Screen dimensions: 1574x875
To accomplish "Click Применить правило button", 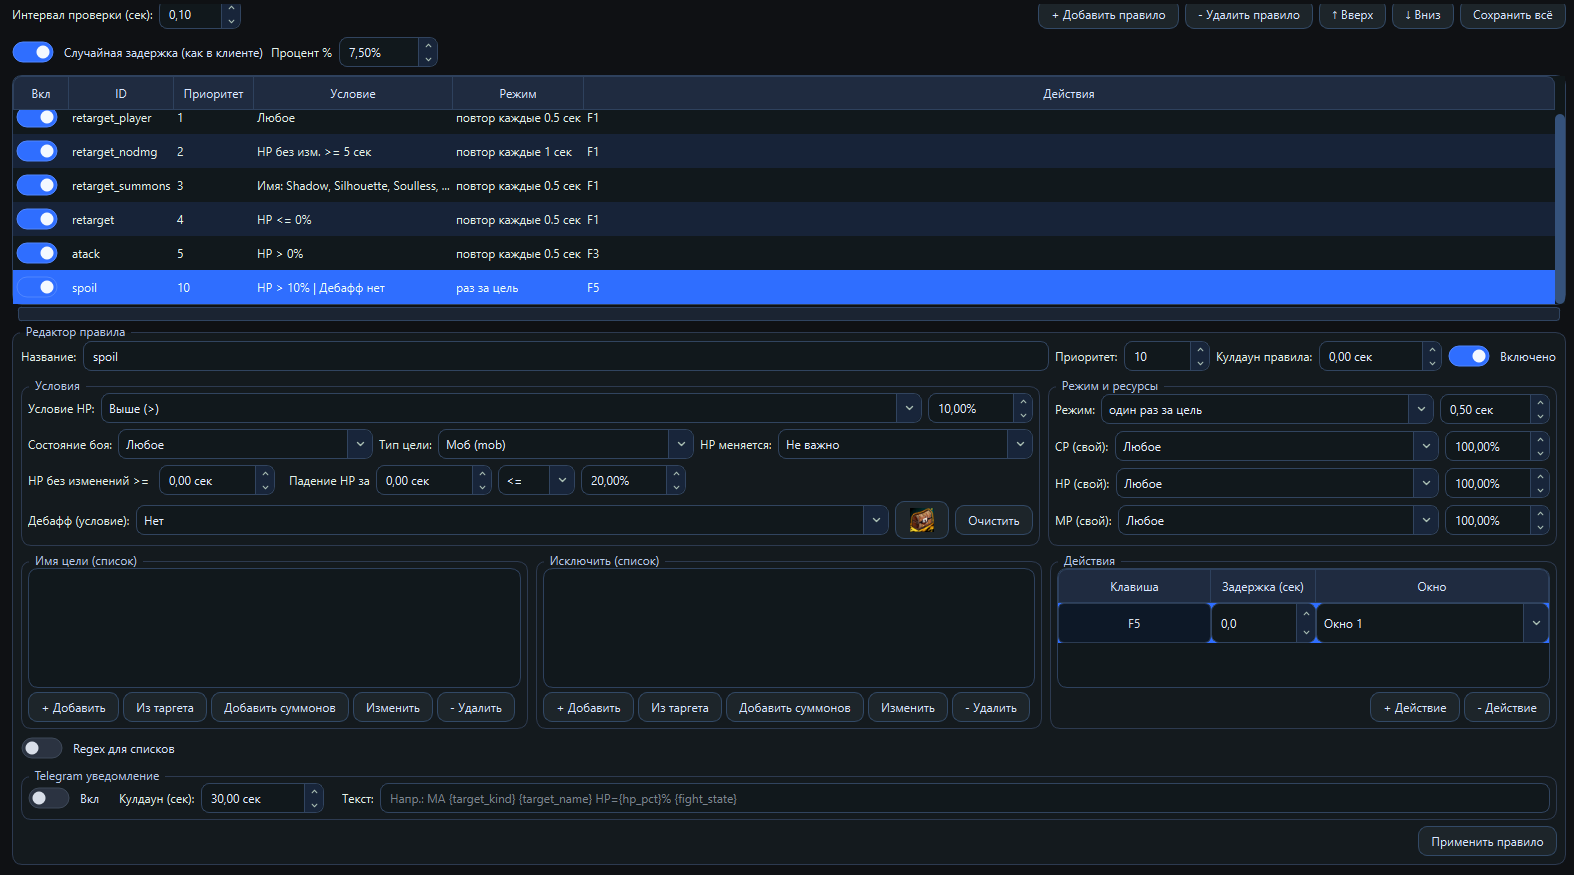I will (x=1486, y=842).
